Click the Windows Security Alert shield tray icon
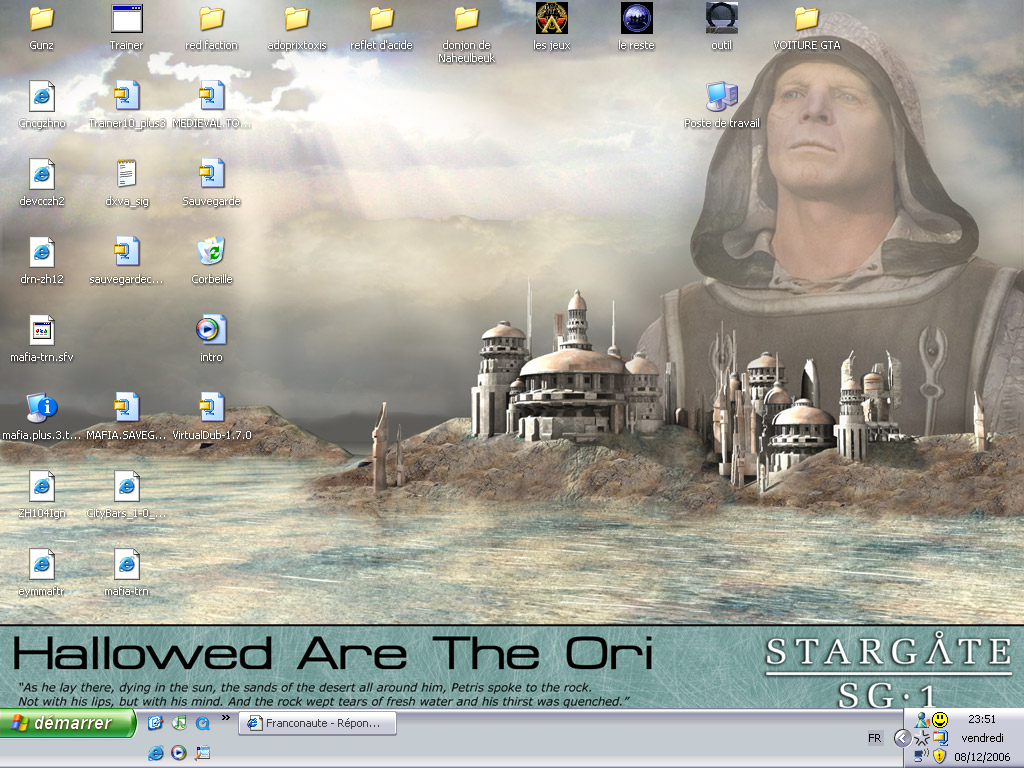Screen dimensions: 1024x768 939,756
